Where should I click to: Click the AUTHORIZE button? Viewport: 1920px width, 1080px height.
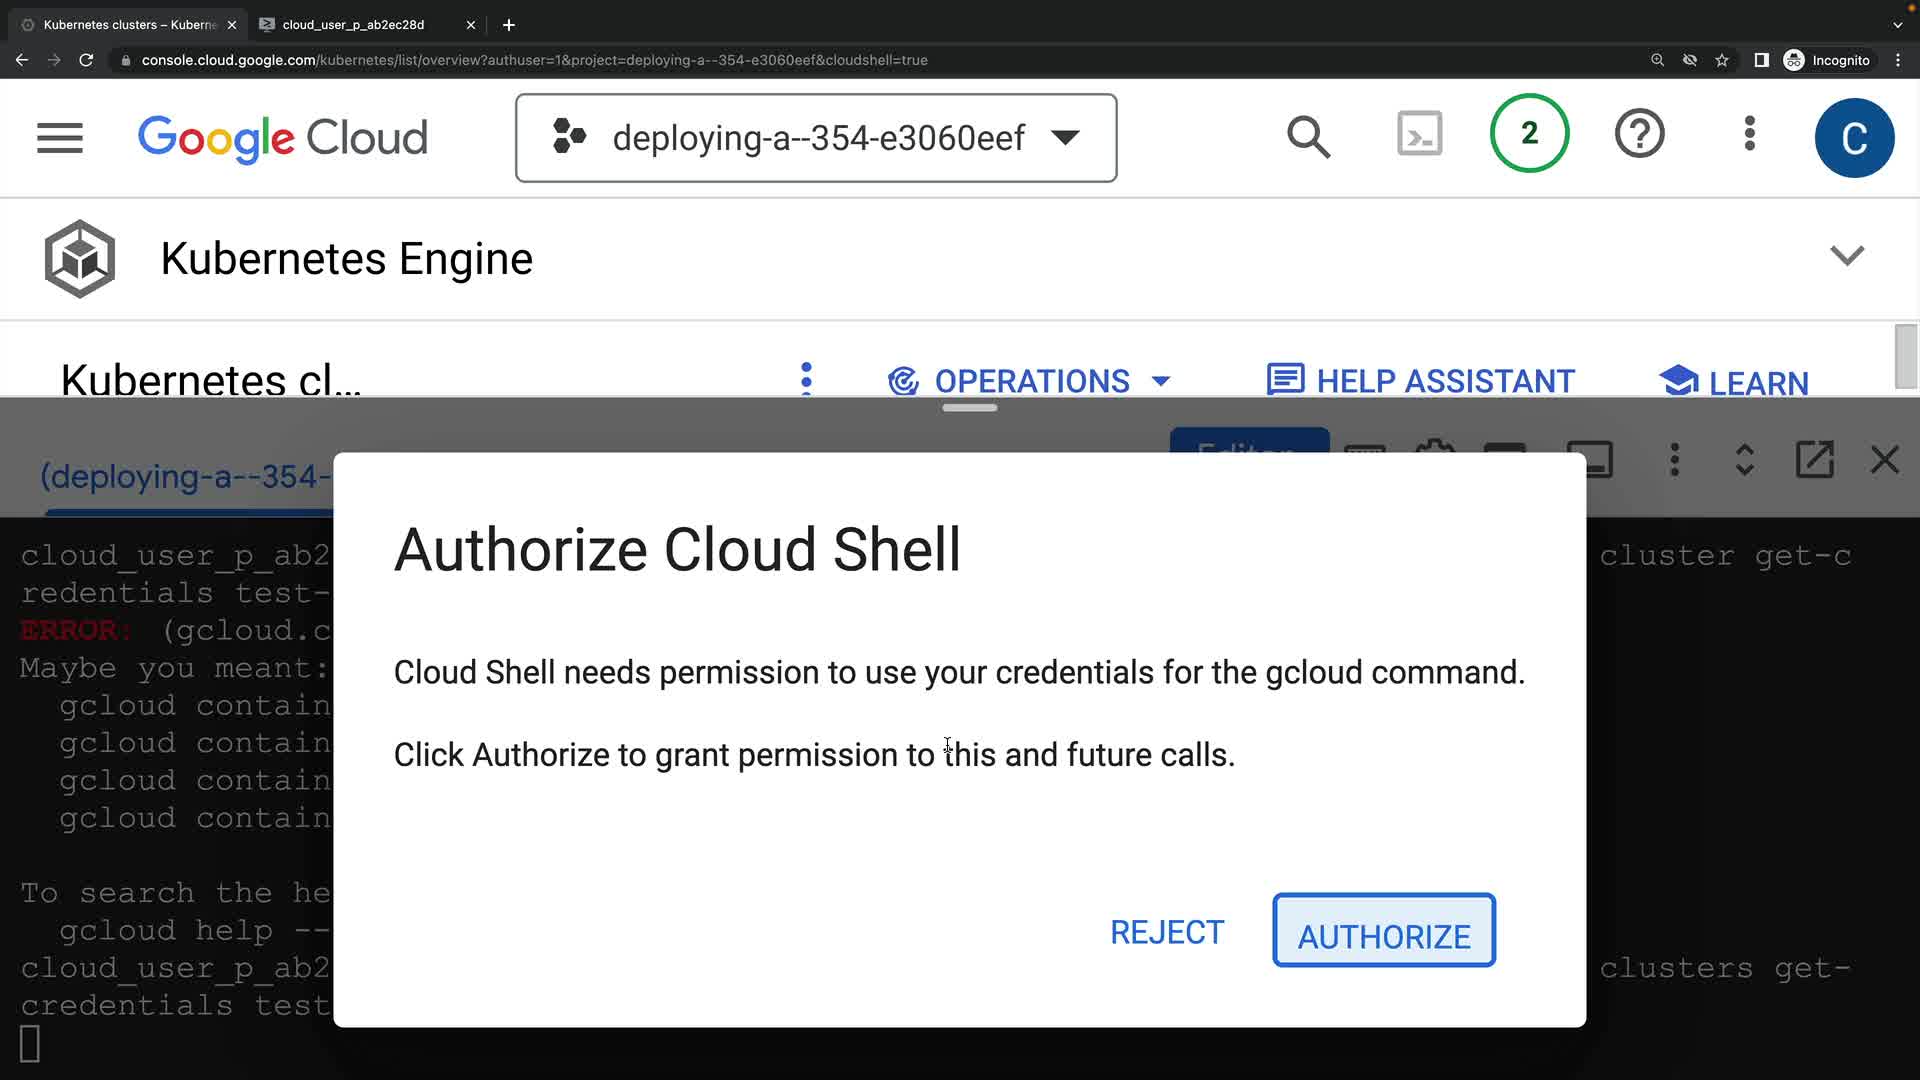1383,931
